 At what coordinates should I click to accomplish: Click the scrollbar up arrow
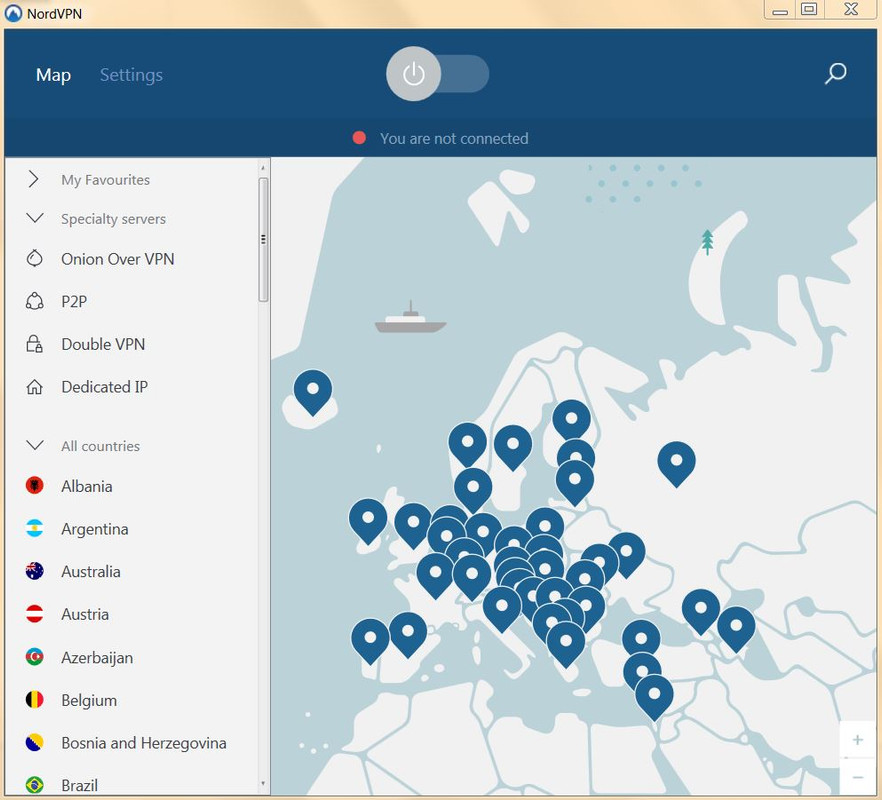click(263, 167)
